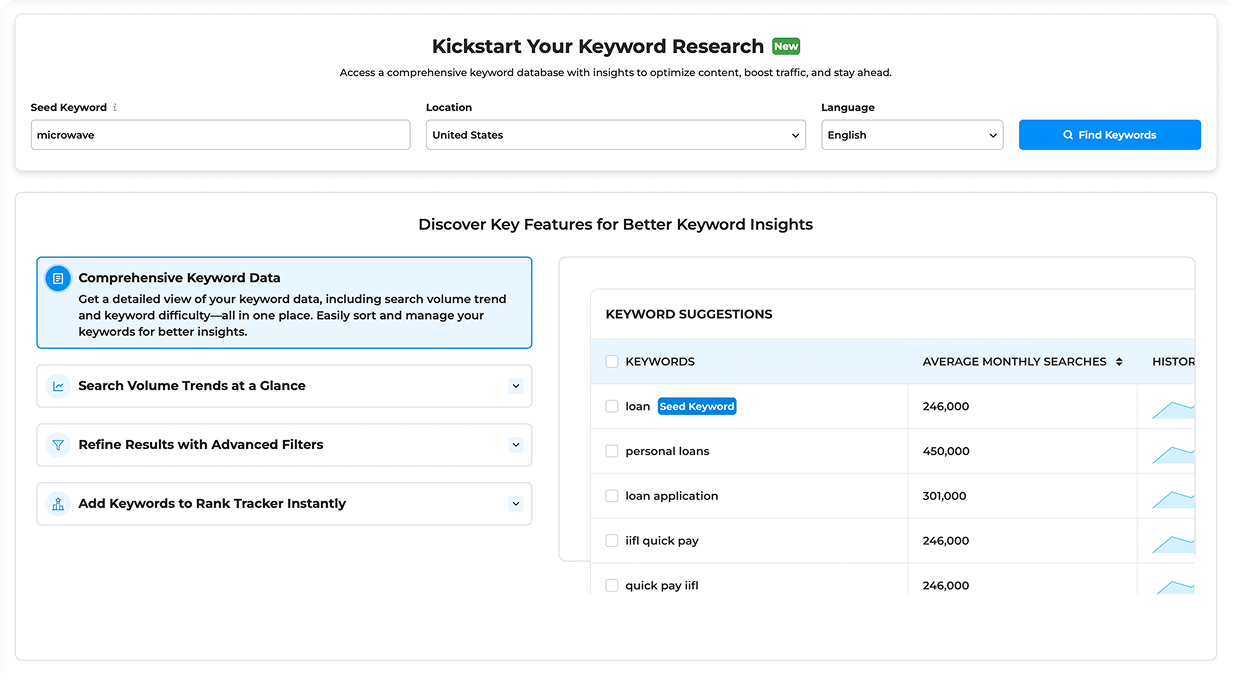Open the Location dropdown showing United States
The height and width of the screenshot is (681, 1238).
615,135
